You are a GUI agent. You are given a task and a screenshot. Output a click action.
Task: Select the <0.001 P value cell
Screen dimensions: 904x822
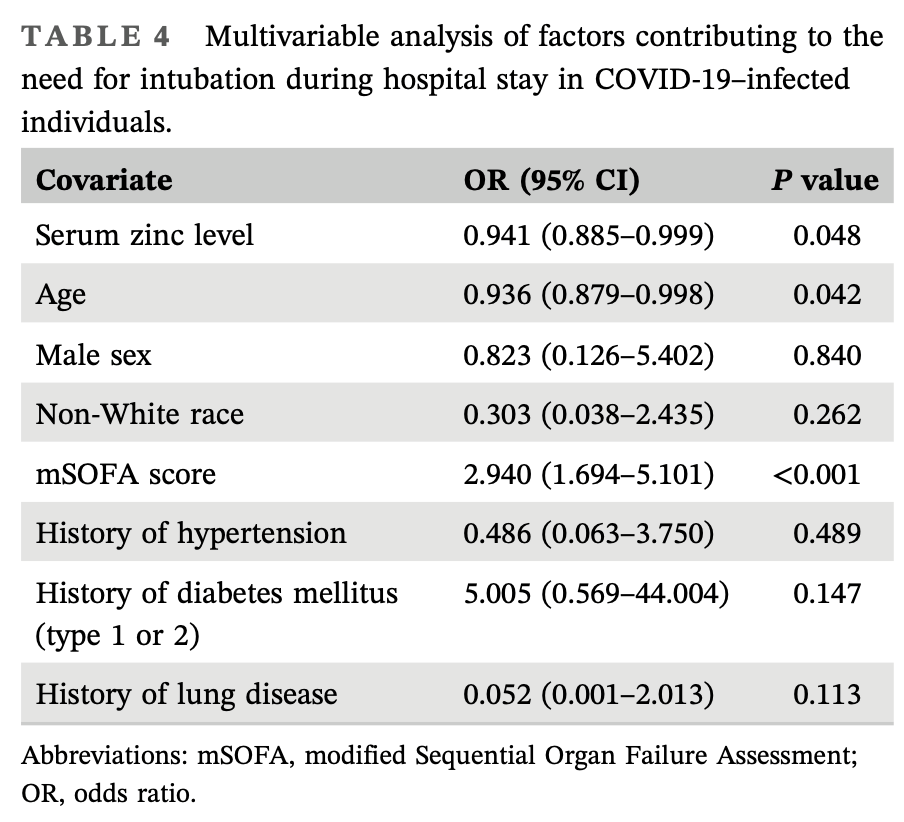(816, 473)
